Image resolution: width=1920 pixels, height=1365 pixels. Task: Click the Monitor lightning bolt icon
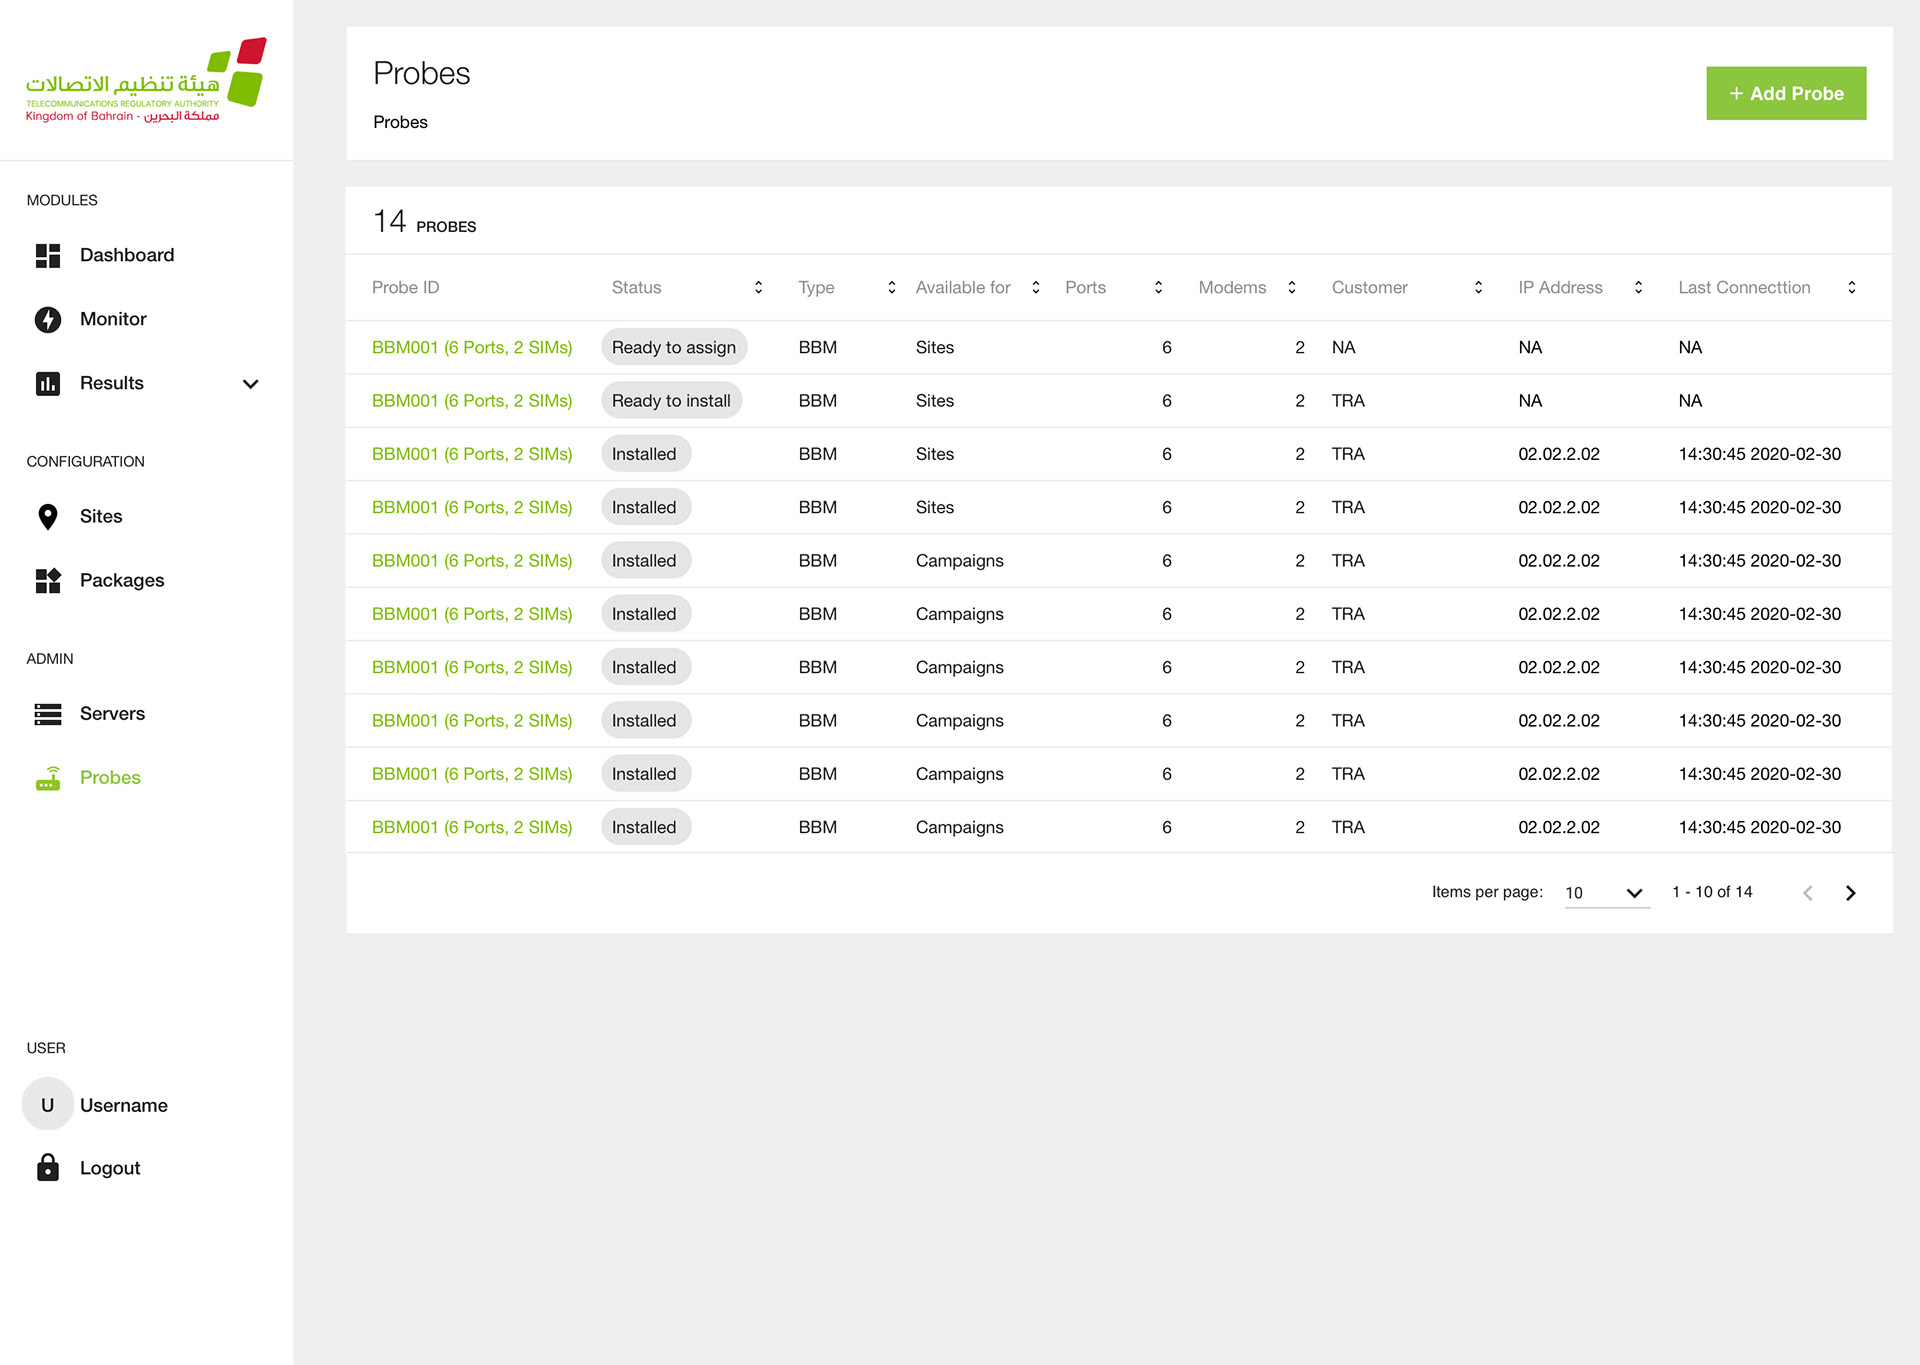(48, 319)
